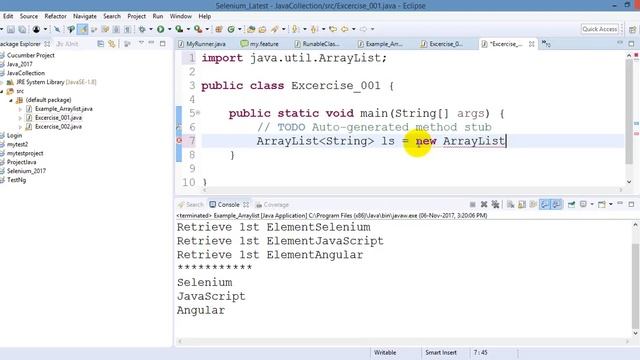Screen dimensions: 640x360
Task: Click the console horizontal scrollbar
Action: coord(402,341)
